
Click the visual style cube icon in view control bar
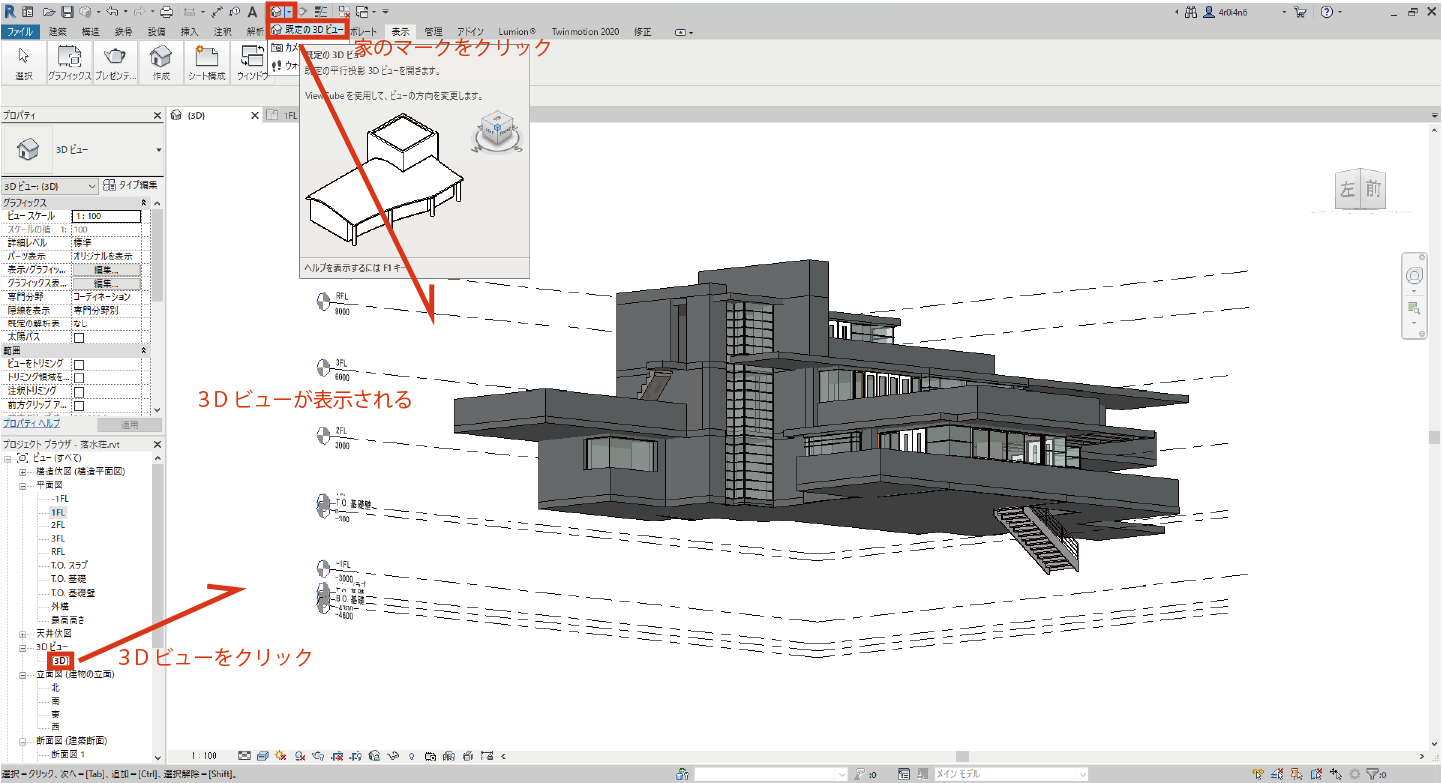tap(263, 756)
